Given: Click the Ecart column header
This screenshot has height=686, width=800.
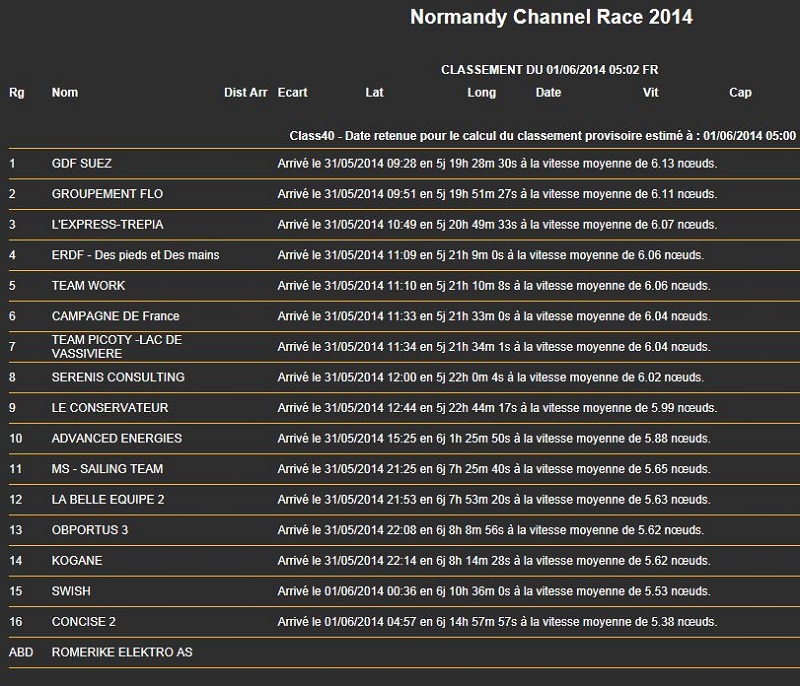Looking at the screenshot, I should 292,93.
